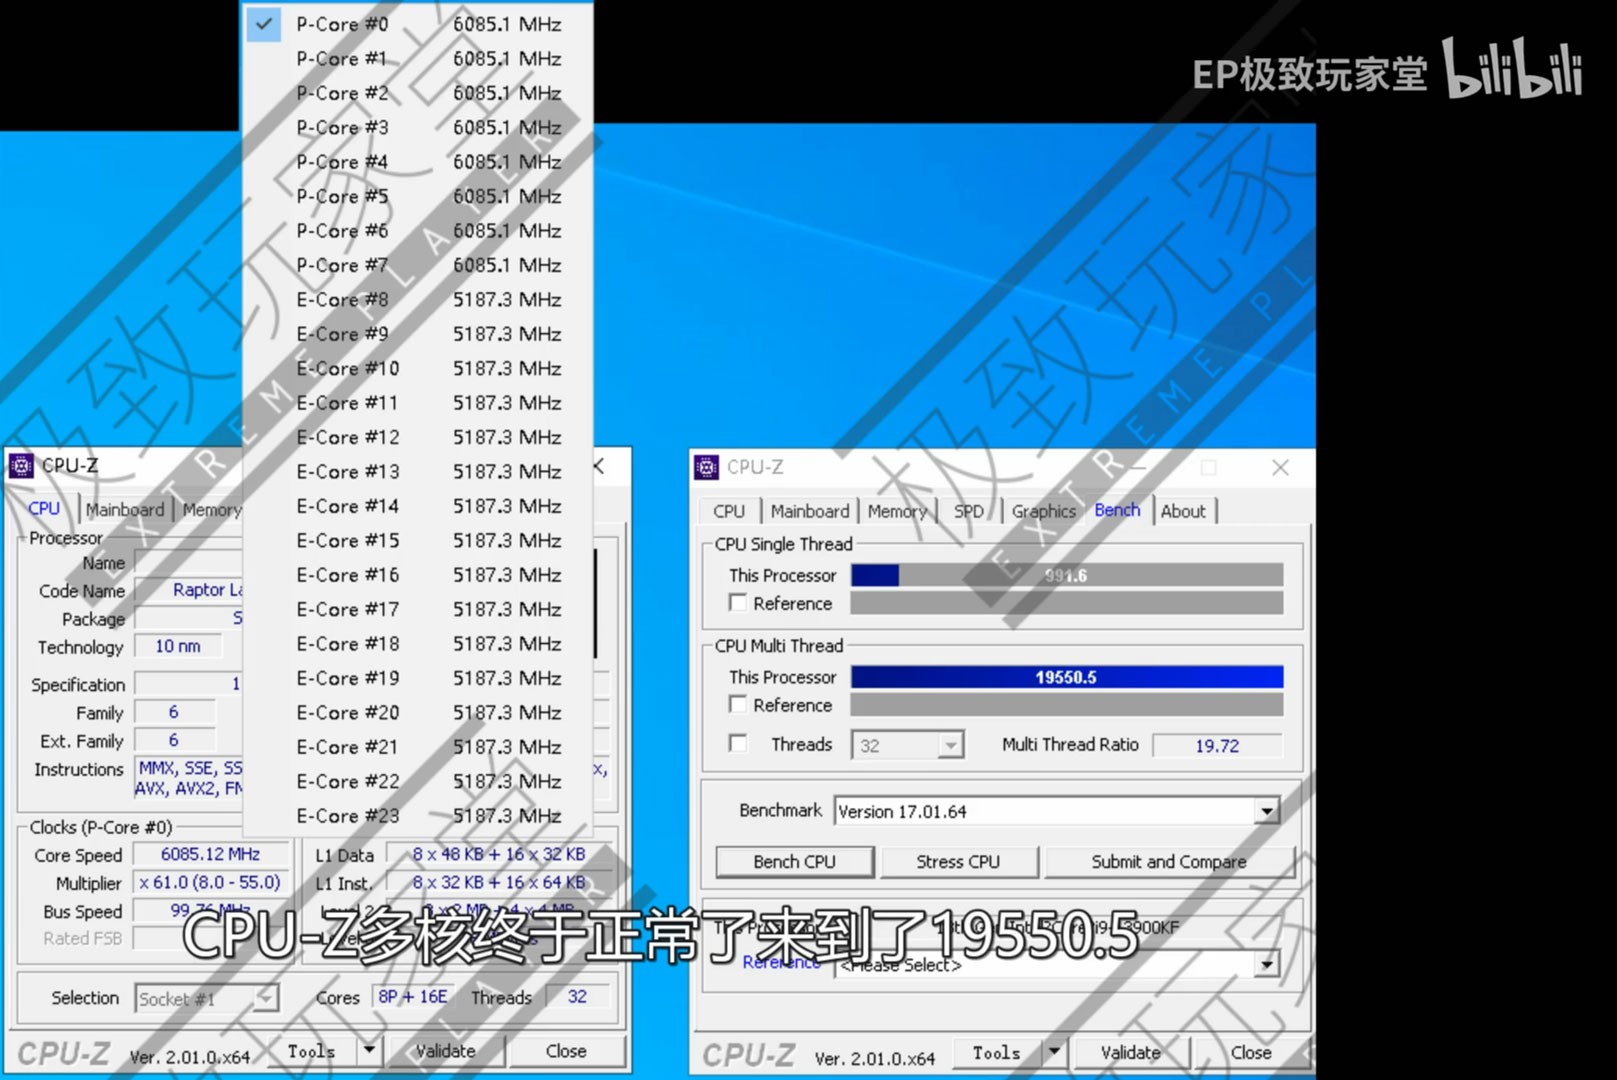
Task: Click Submit and Compare
Action: coord(1168,862)
